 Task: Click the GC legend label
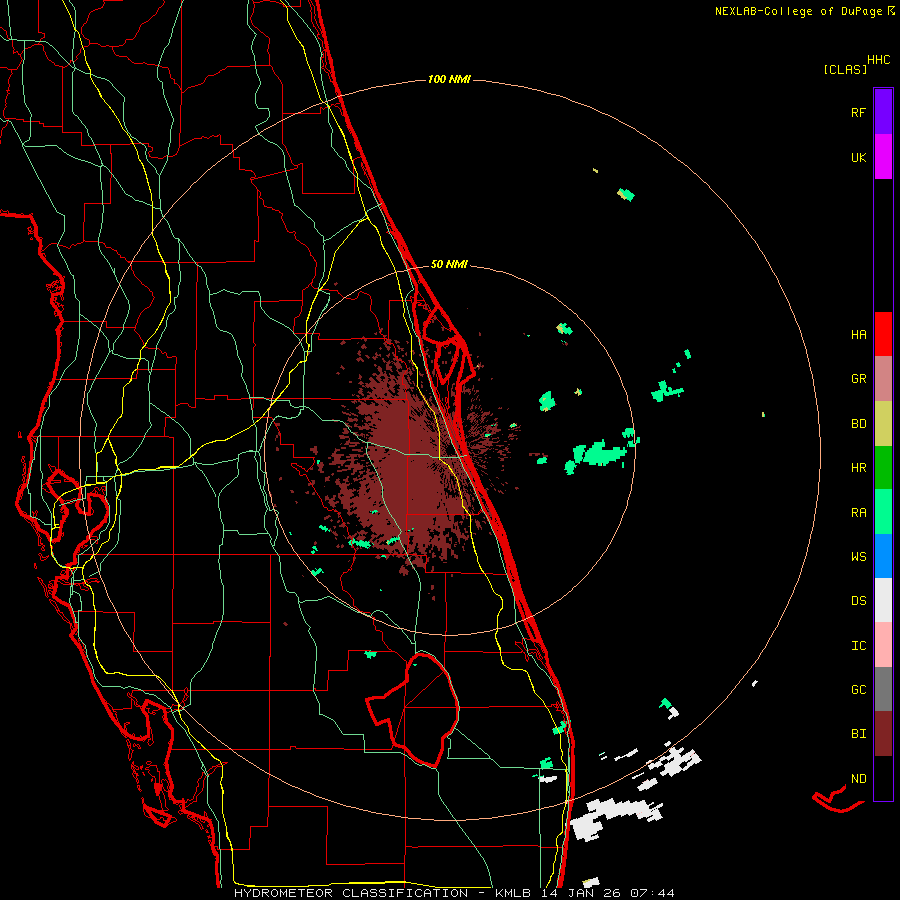[x=858, y=690]
